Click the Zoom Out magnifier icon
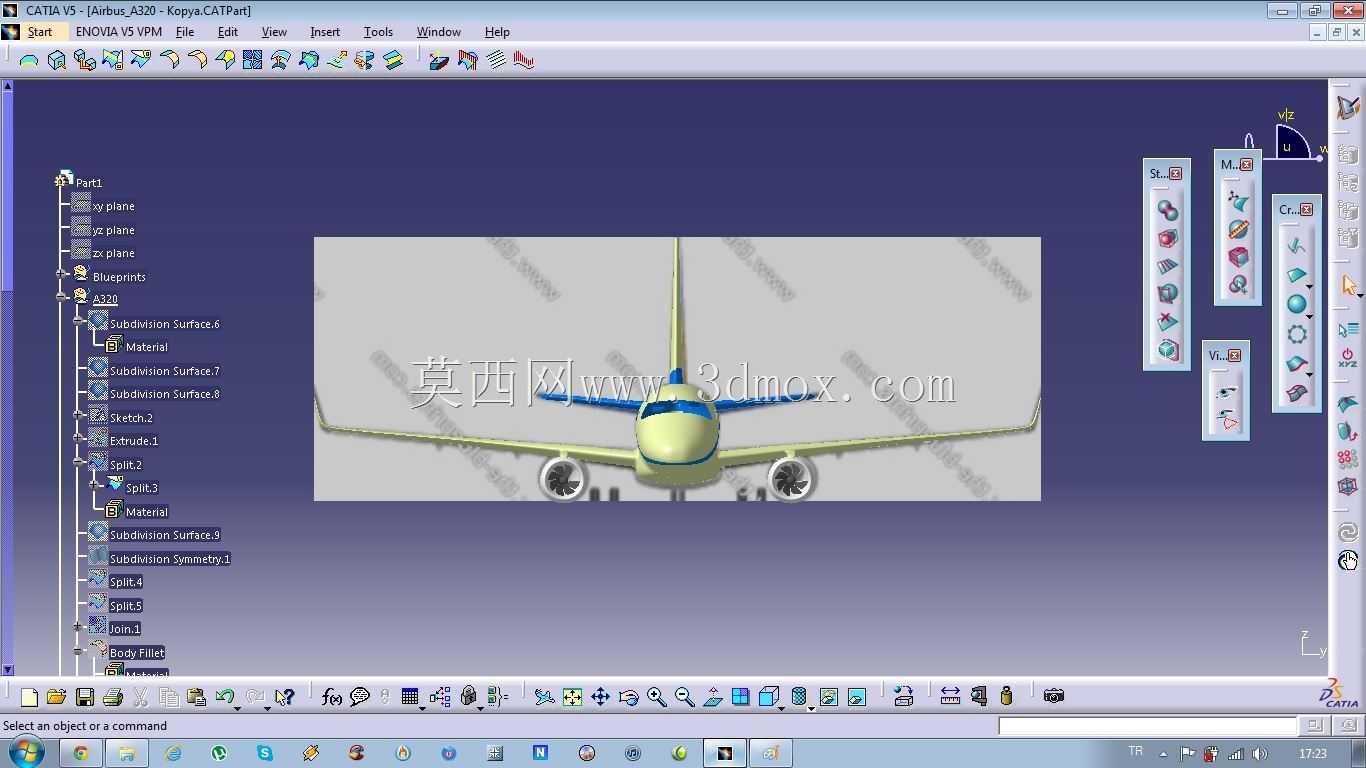1366x768 pixels. [684, 697]
